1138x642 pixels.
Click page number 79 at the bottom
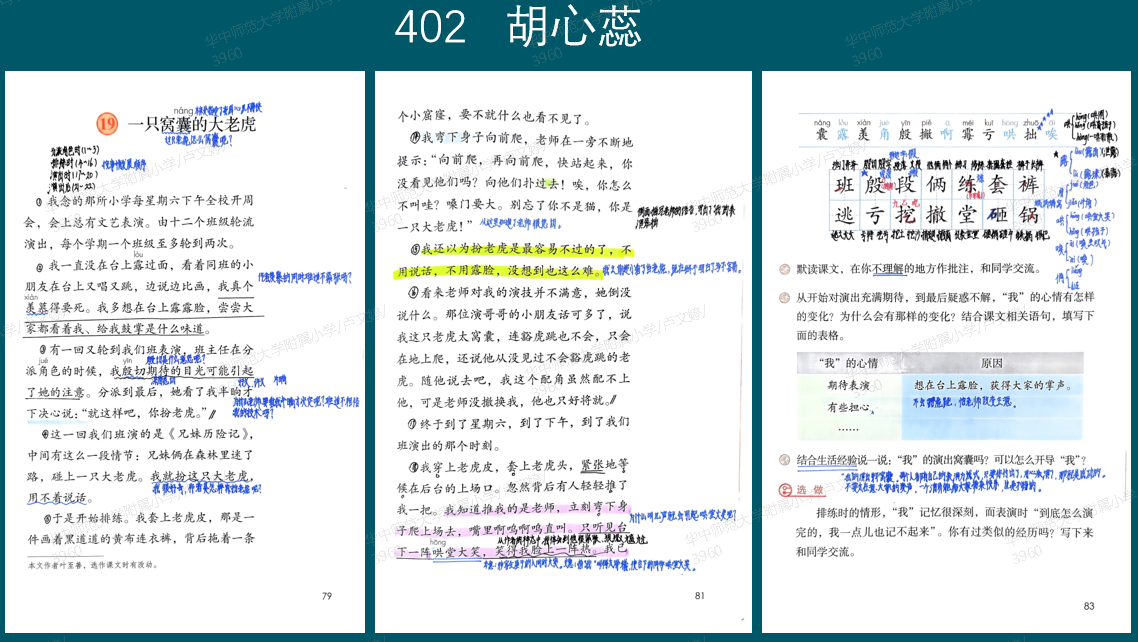[326, 597]
